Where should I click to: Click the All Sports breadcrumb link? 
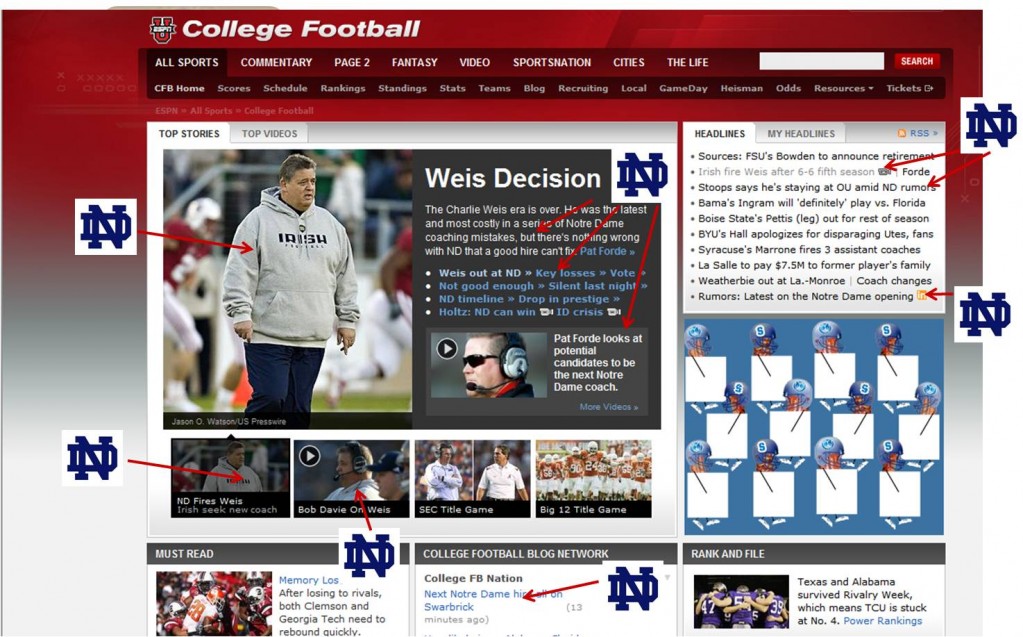(211, 111)
